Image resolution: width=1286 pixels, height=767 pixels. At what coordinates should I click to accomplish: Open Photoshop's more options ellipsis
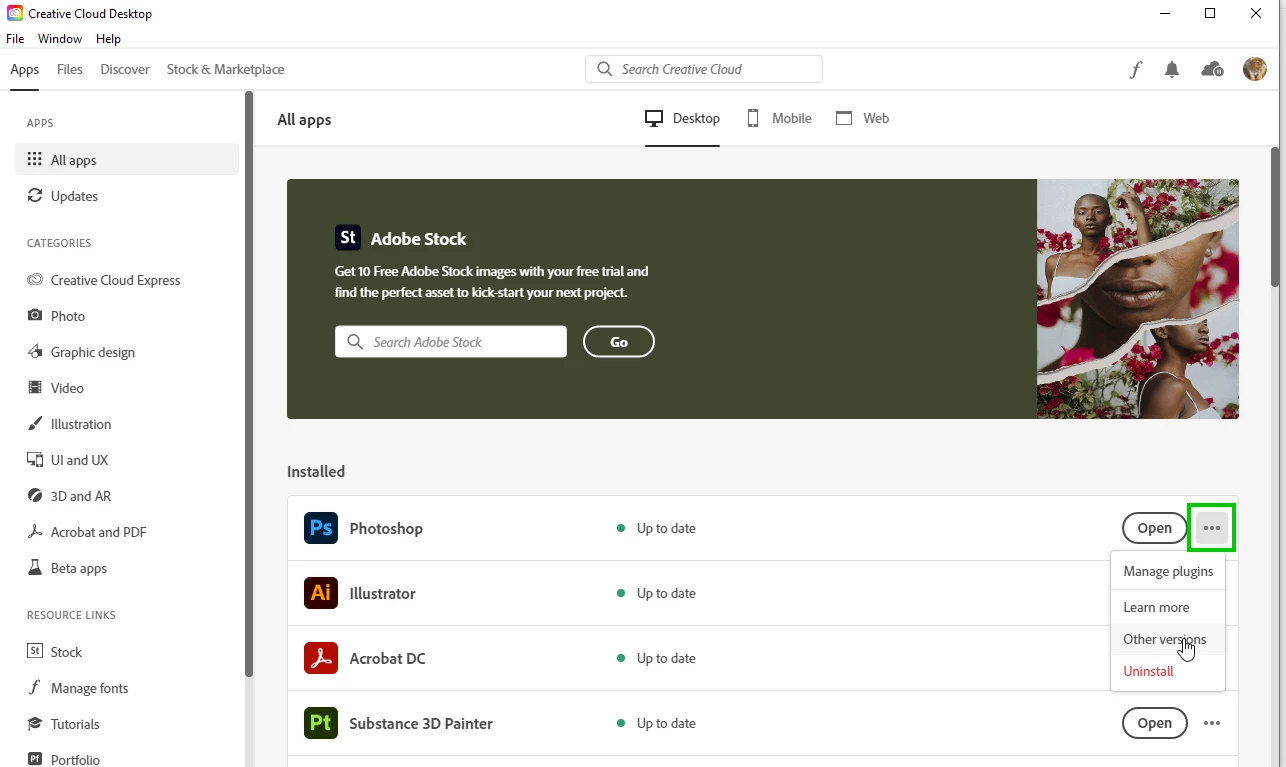[x=1212, y=528]
